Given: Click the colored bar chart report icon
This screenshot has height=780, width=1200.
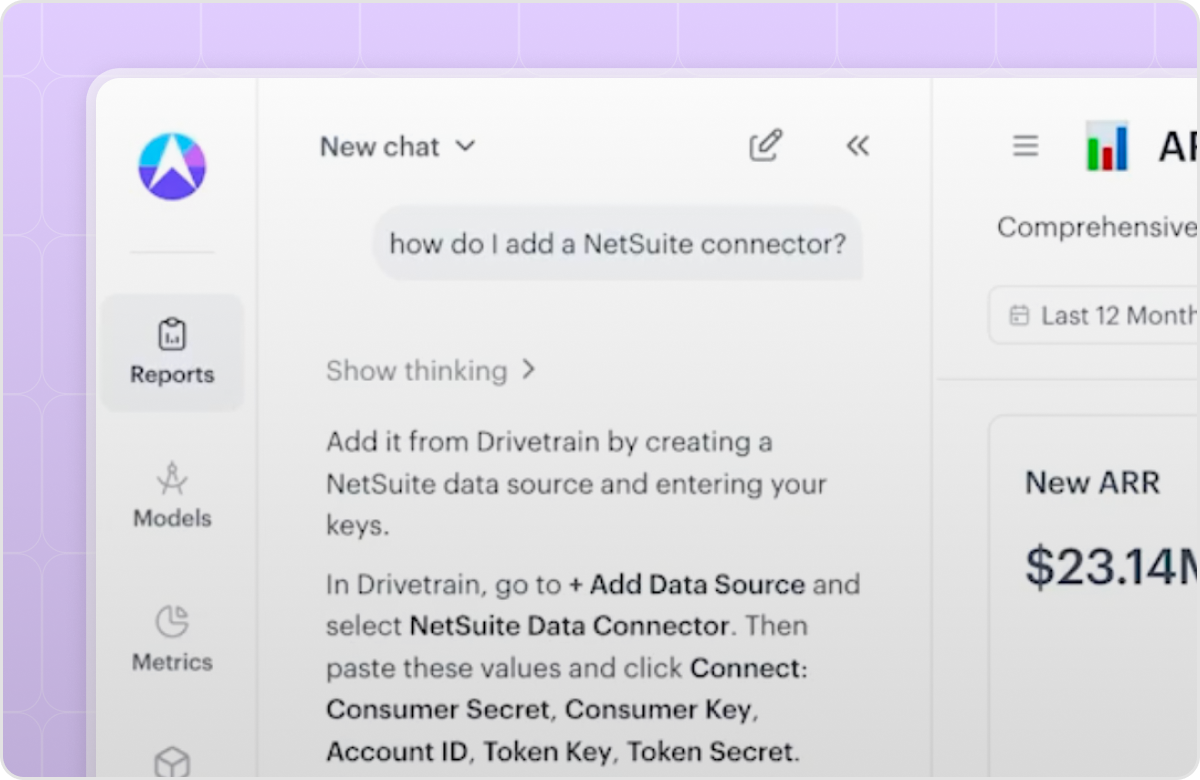Looking at the screenshot, I should click(x=1107, y=146).
